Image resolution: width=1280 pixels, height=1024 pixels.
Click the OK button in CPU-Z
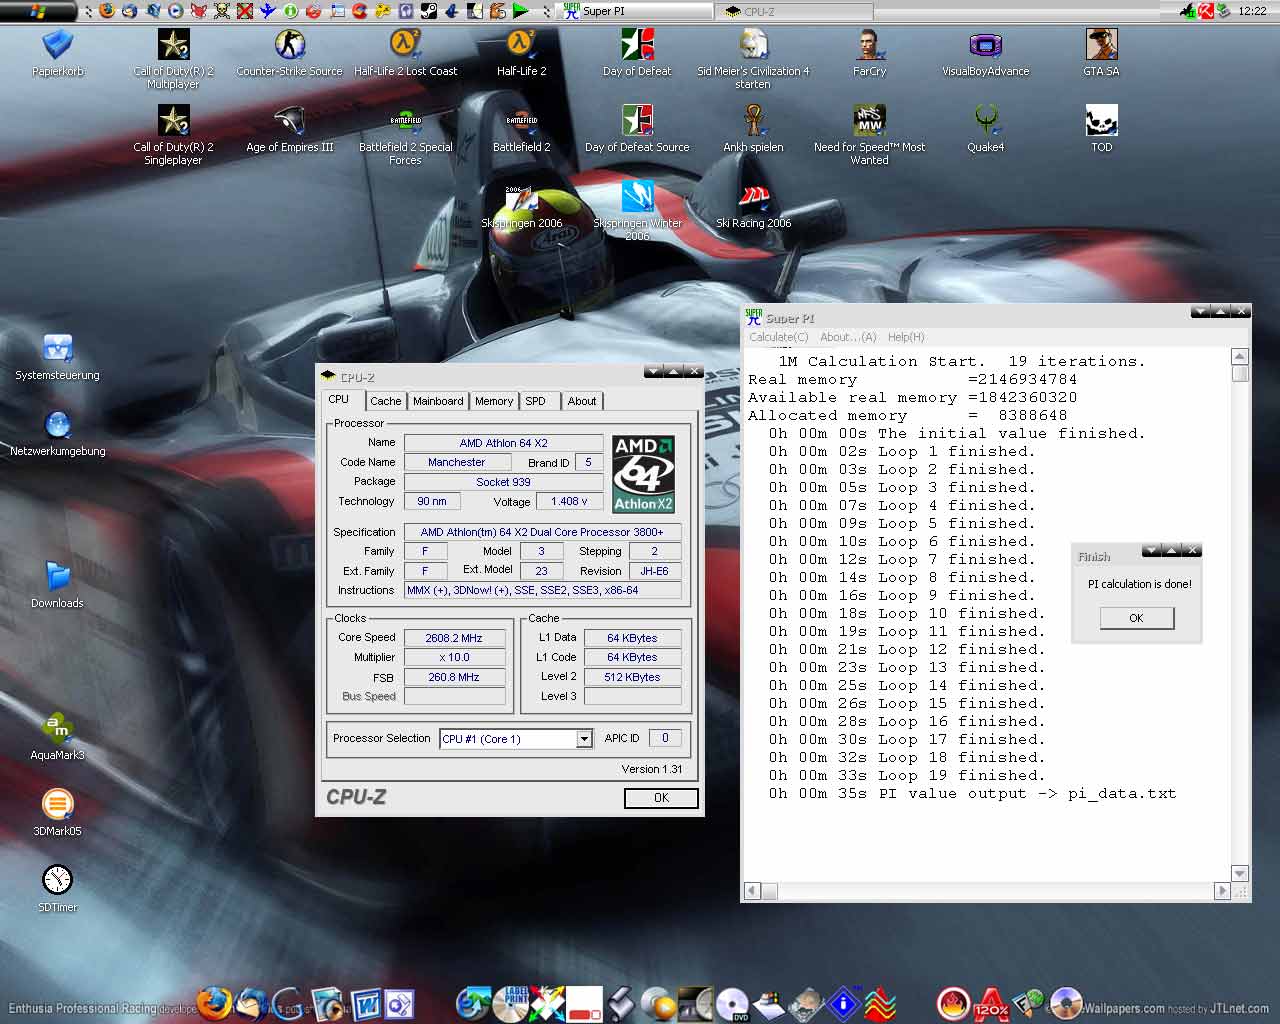point(661,798)
